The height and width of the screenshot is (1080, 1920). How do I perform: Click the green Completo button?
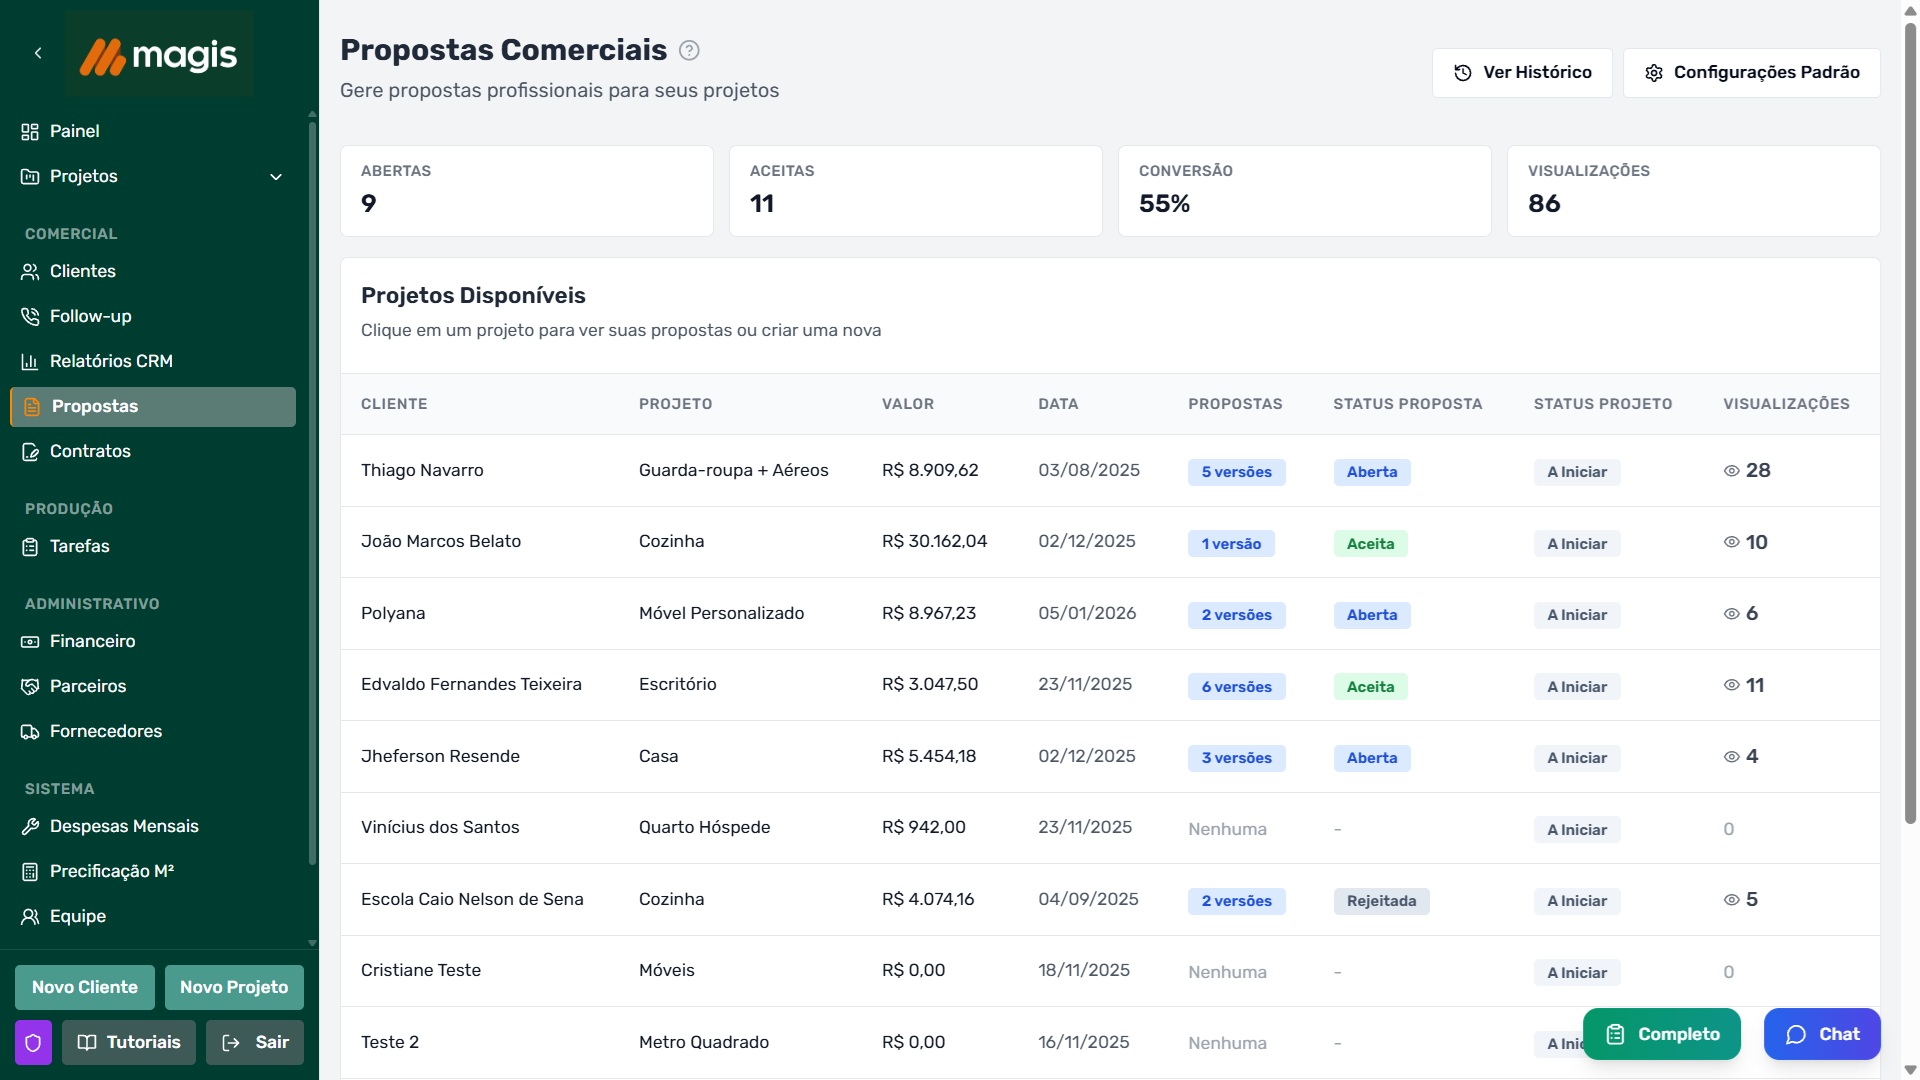[x=1661, y=1034]
